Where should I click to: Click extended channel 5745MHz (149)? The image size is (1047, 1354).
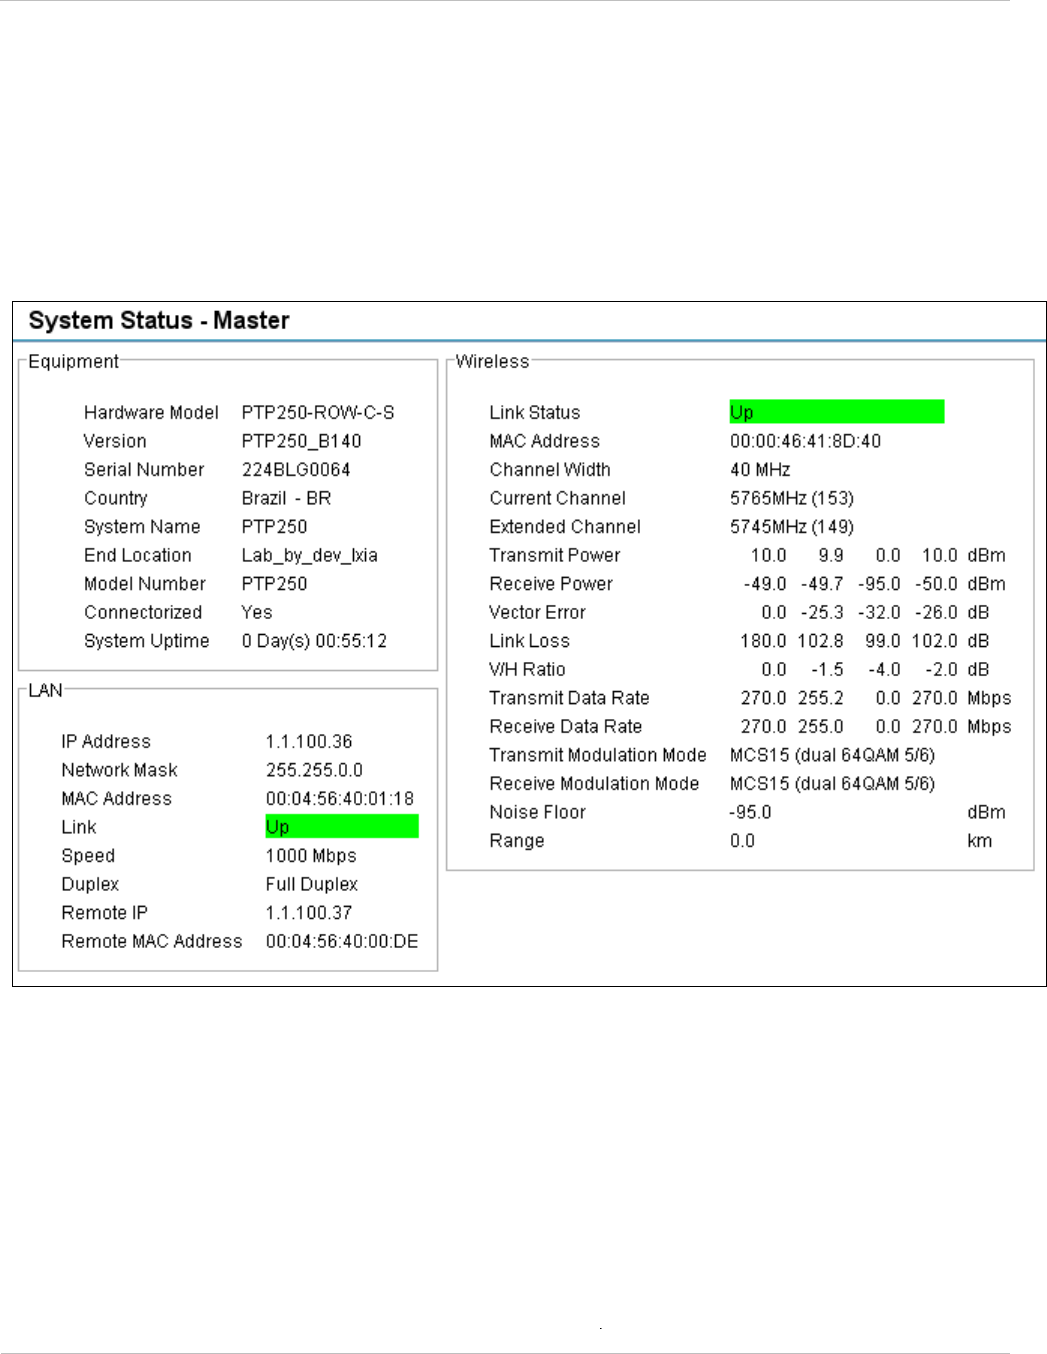pos(792,526)
